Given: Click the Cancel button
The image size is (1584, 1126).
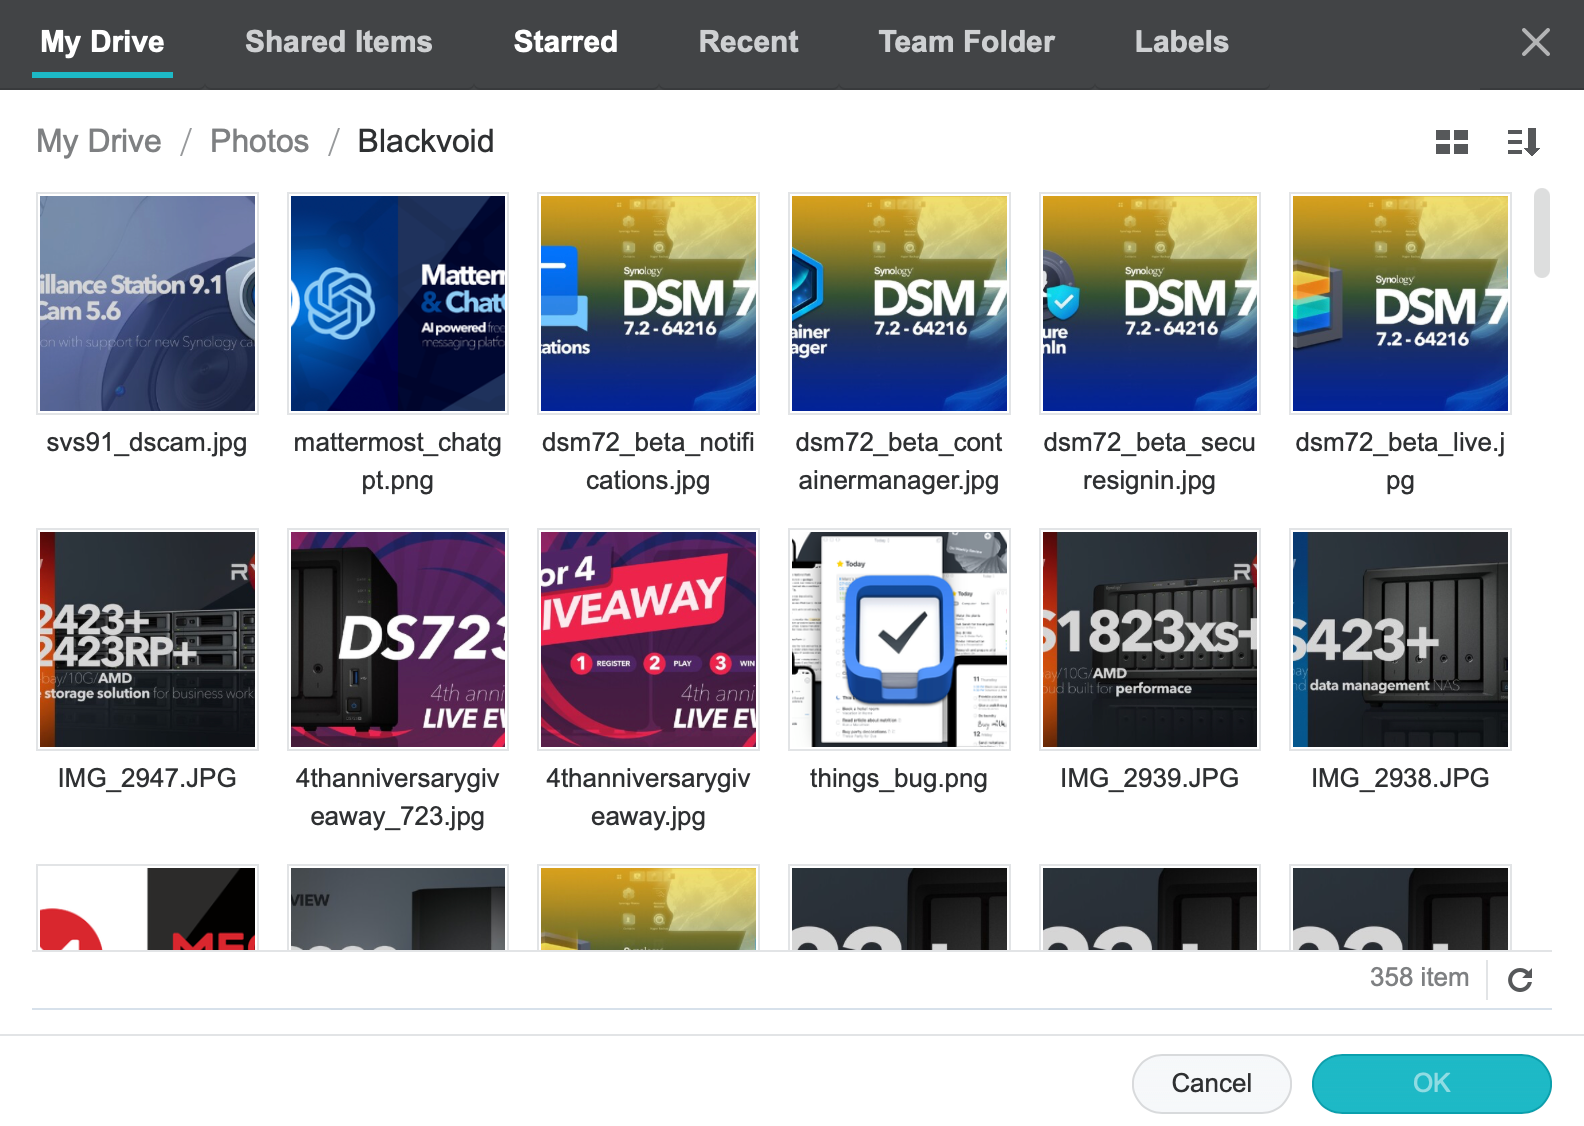Looking at the screenshot, I should pyautogui.click(x=1211, y=1083).
